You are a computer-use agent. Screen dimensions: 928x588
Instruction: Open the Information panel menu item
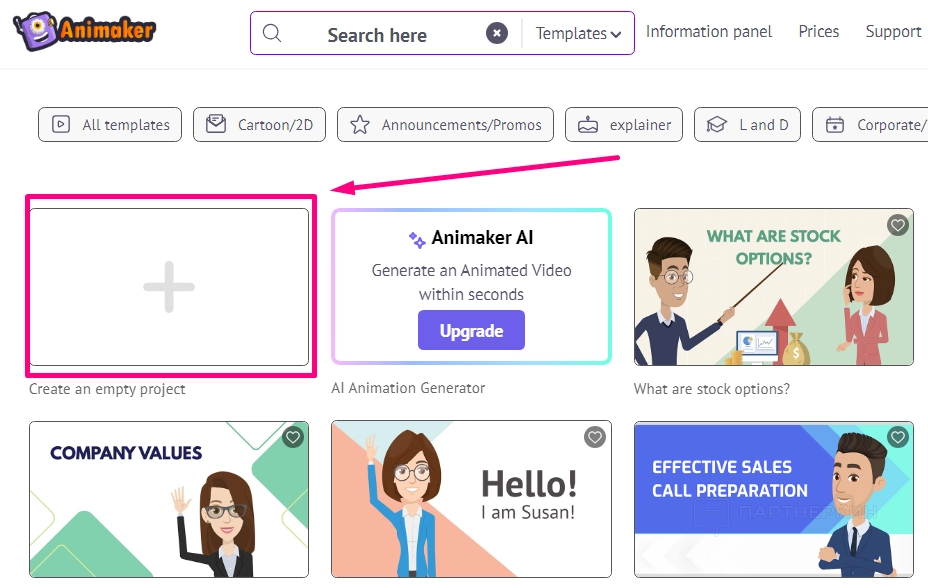pyautogui.click(x=708, y=31)
